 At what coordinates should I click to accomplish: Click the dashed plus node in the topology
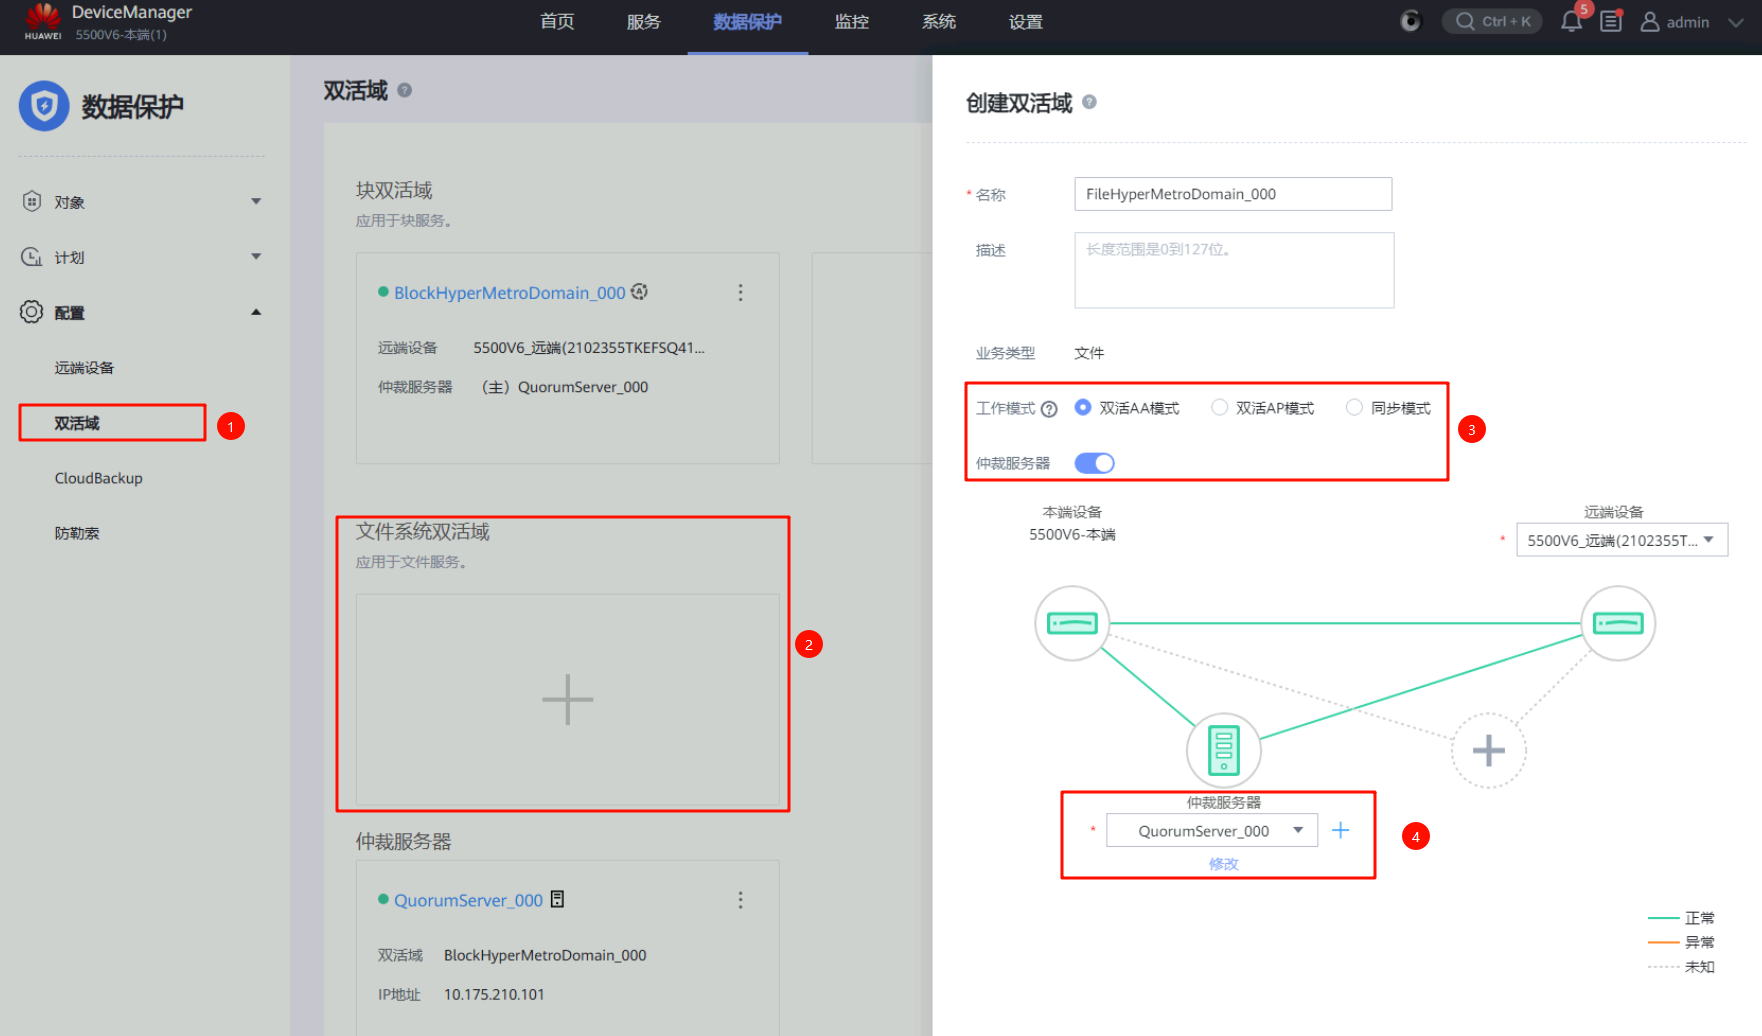pyautogui.click(x=1488, y=750)
